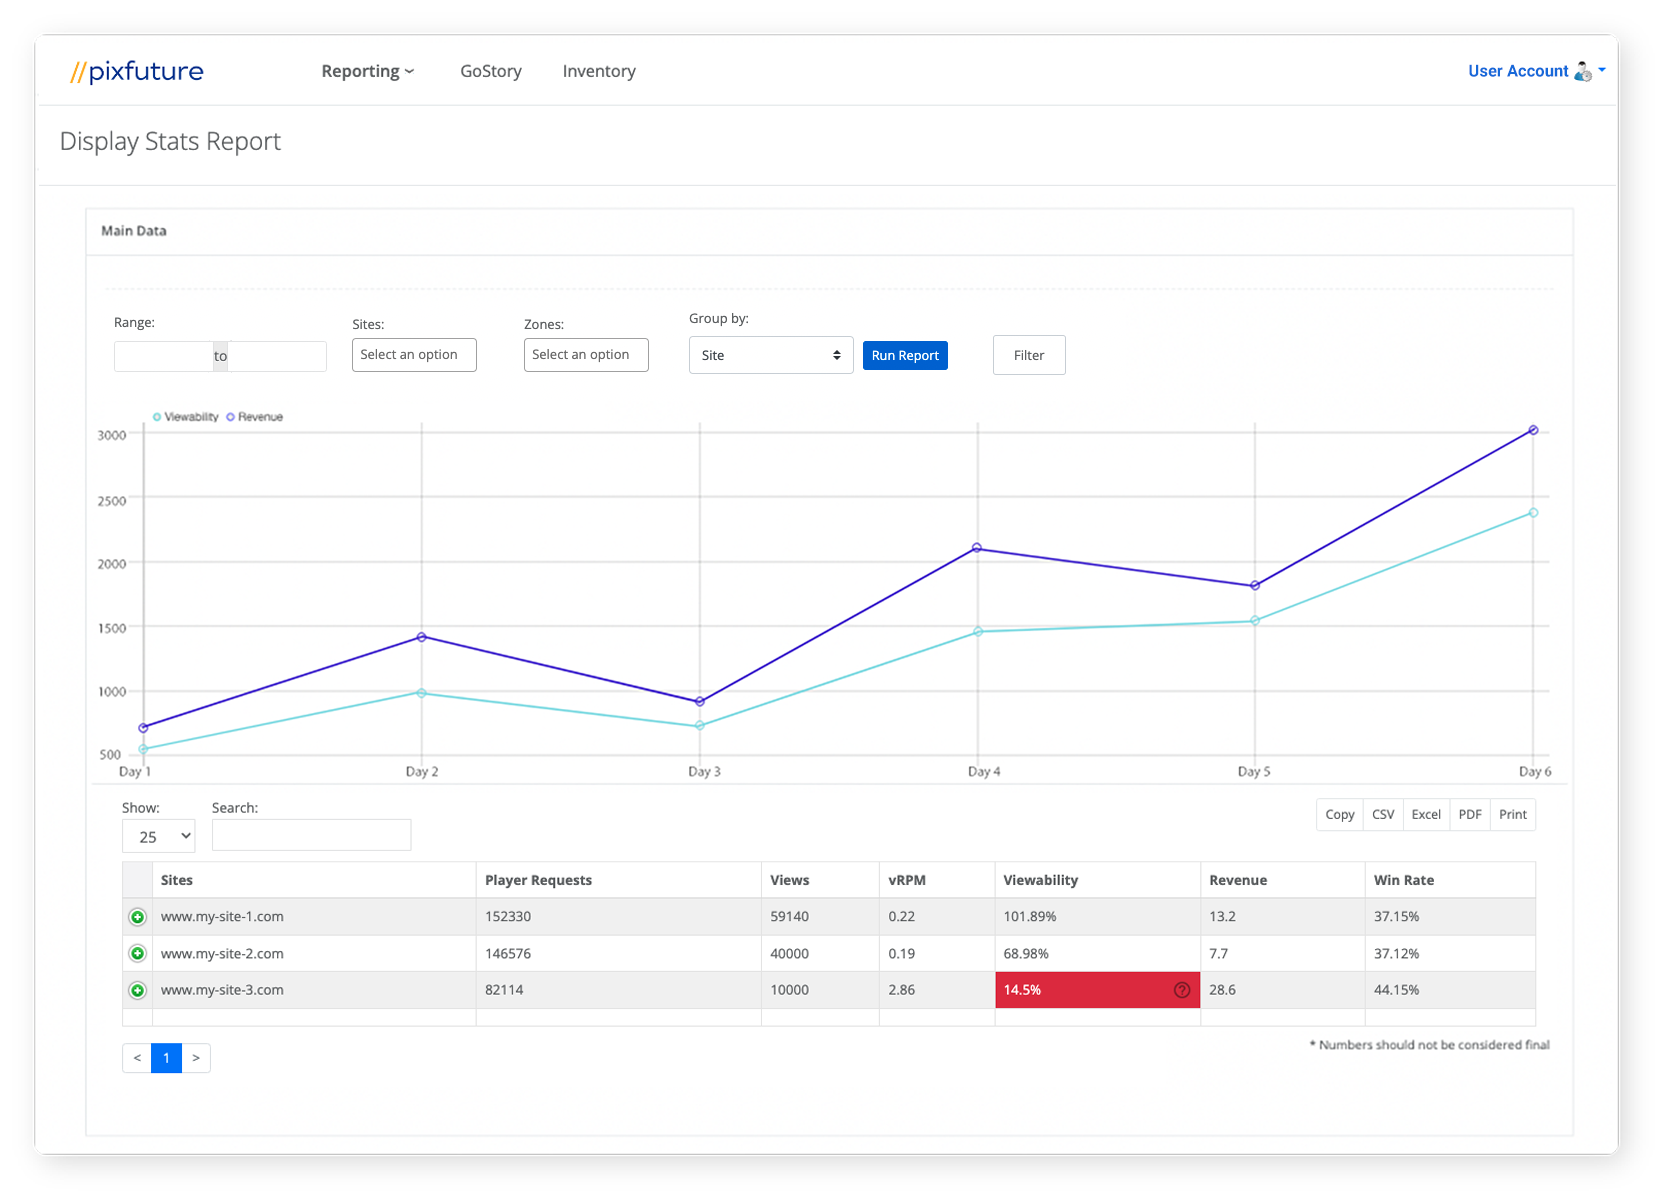The height and width of the screenshot is (1203, 1667).
Task: Toggle the Revenue series in the chart legend
Action: coord(254,417)
